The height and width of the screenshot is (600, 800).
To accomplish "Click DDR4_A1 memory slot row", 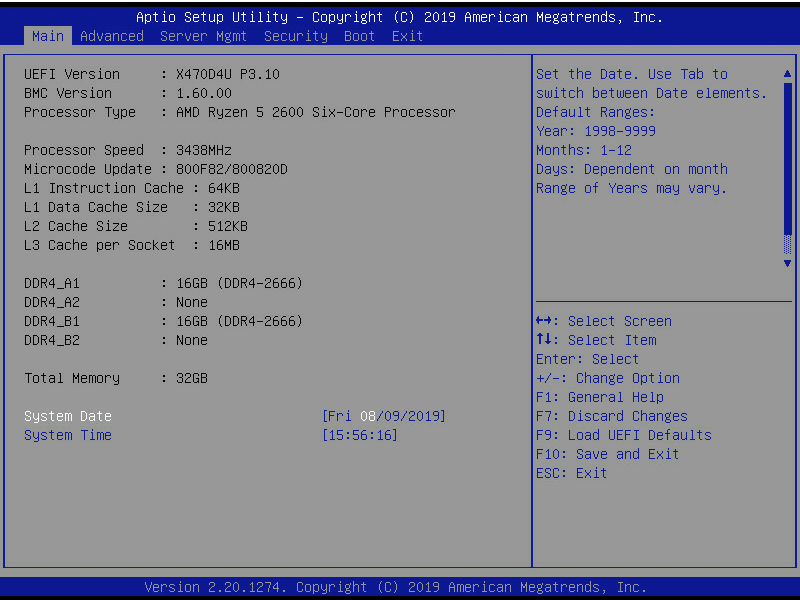I will pyautogui.click(x=163, y=283).
